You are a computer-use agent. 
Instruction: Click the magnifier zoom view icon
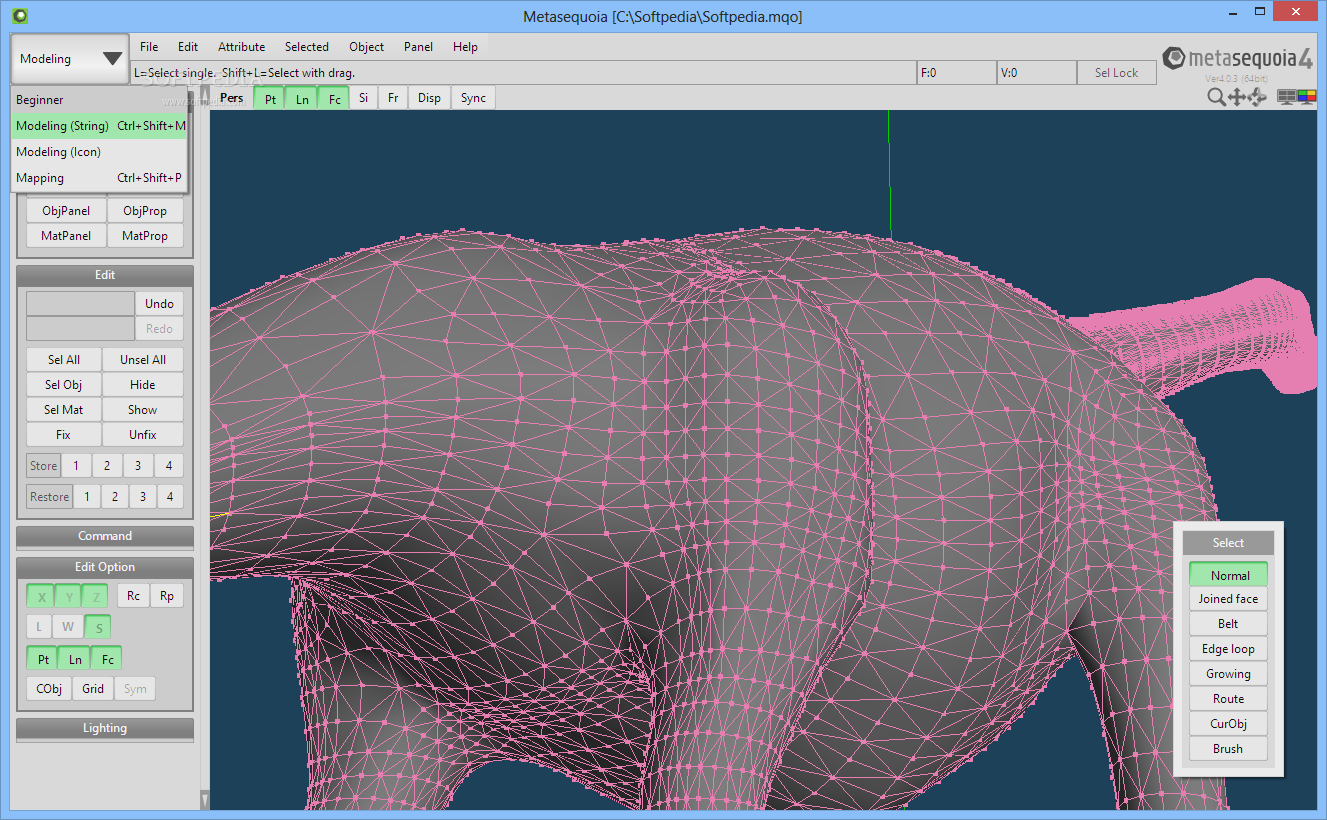tap(1216, 97)
